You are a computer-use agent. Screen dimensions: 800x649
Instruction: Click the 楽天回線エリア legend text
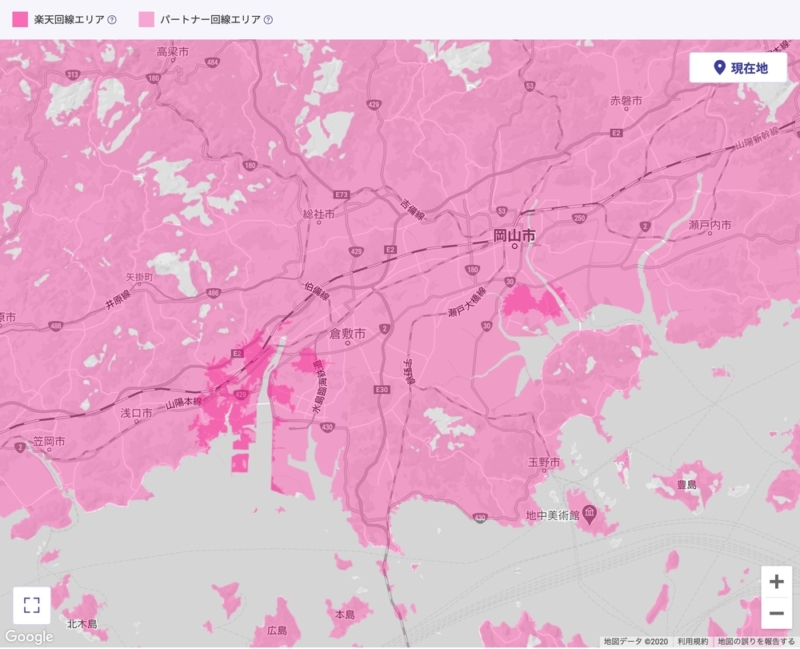pos(69,20)
